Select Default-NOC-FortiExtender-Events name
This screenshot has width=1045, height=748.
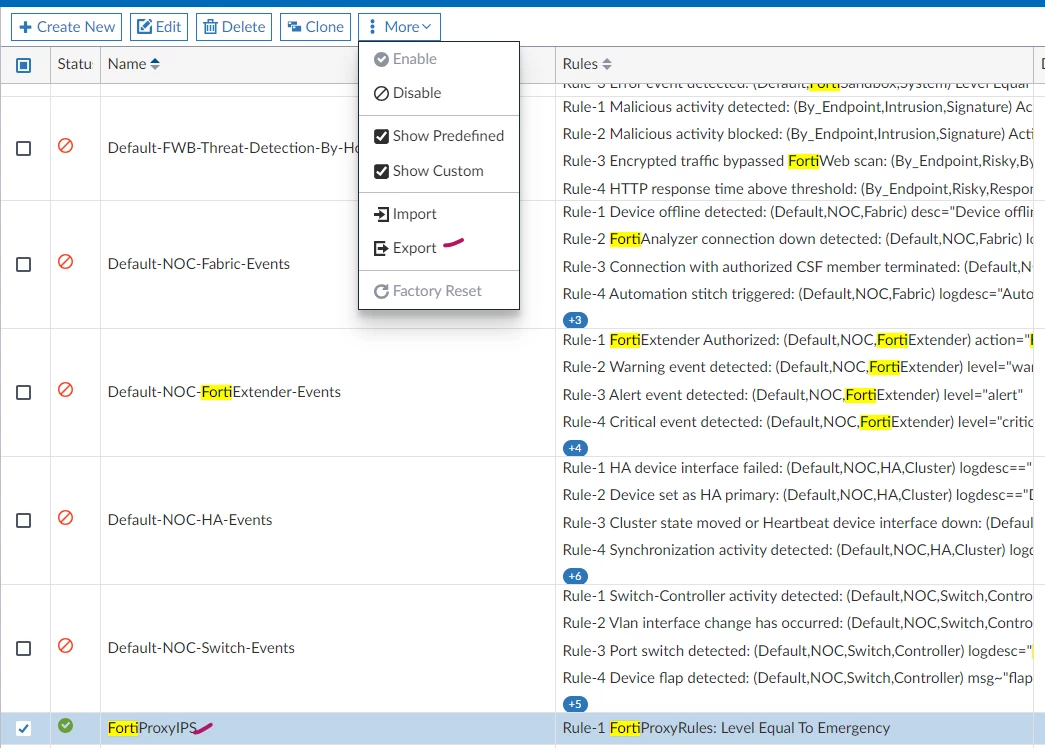pos(224,392)
